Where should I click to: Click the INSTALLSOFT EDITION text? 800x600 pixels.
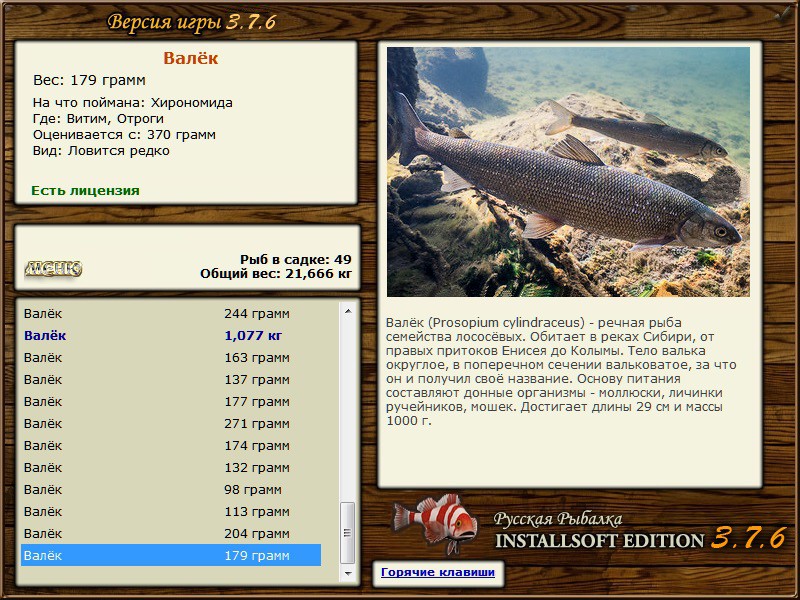coord(599,541)
